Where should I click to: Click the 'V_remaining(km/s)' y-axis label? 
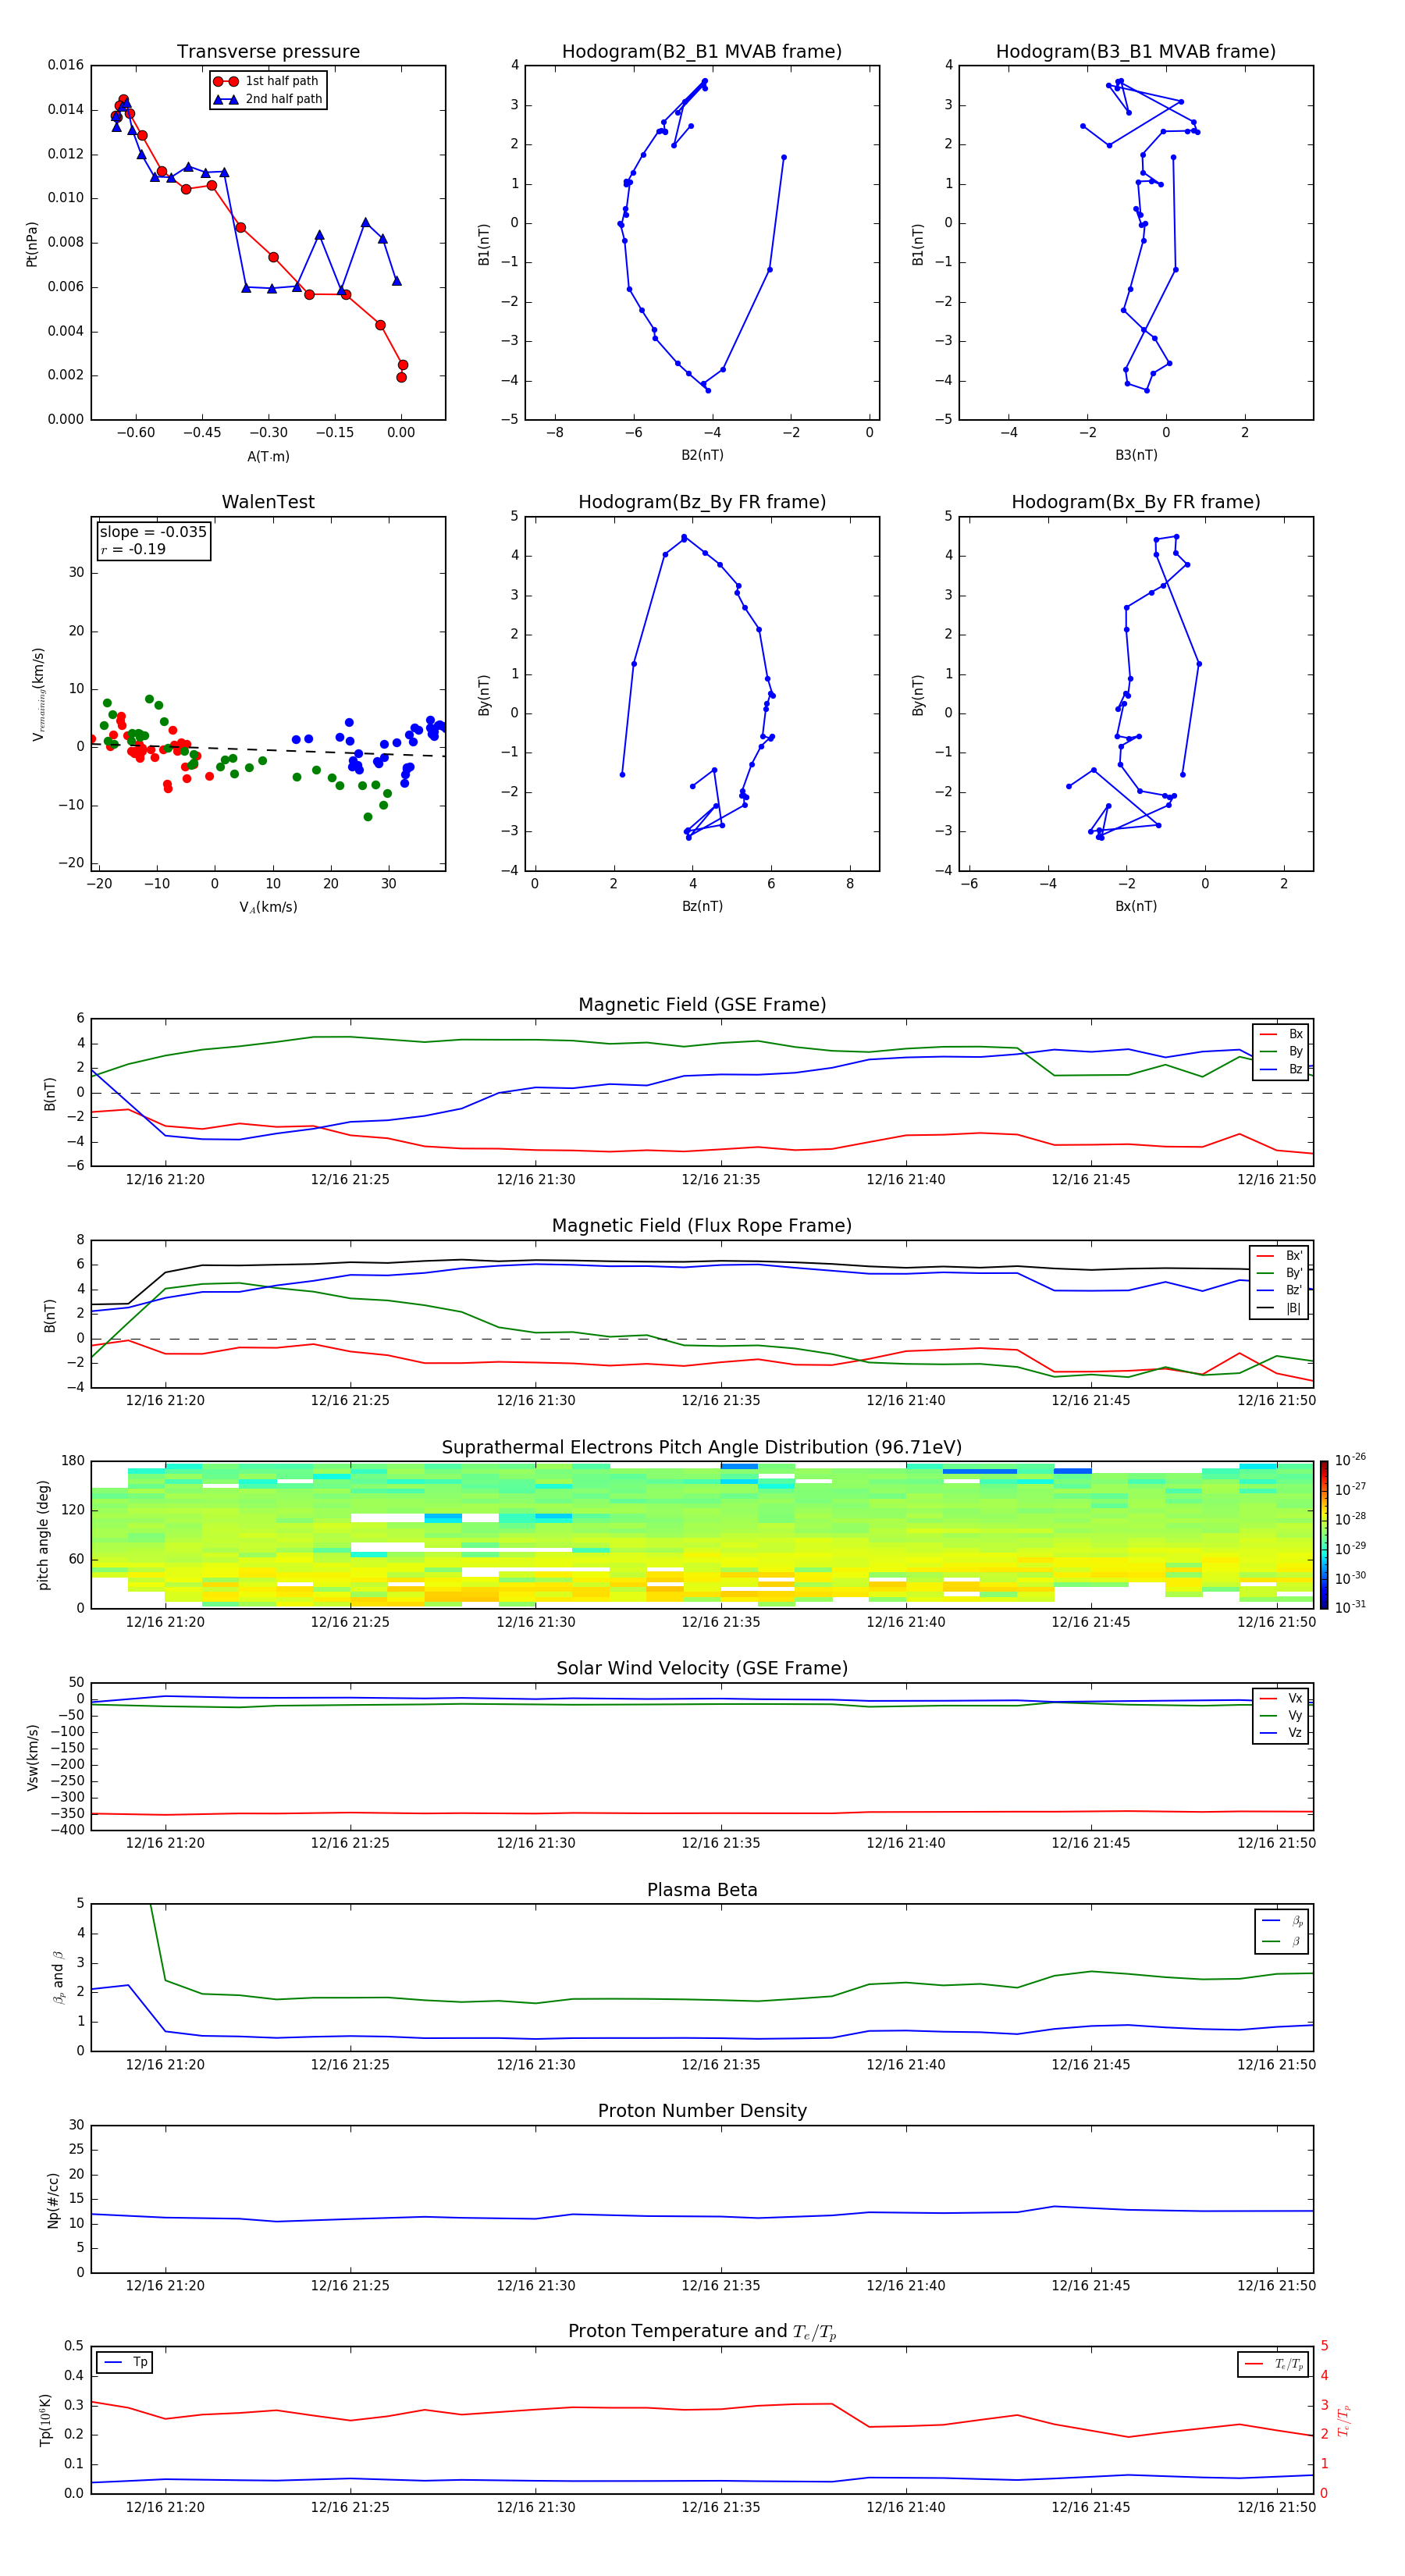point(39,694)
